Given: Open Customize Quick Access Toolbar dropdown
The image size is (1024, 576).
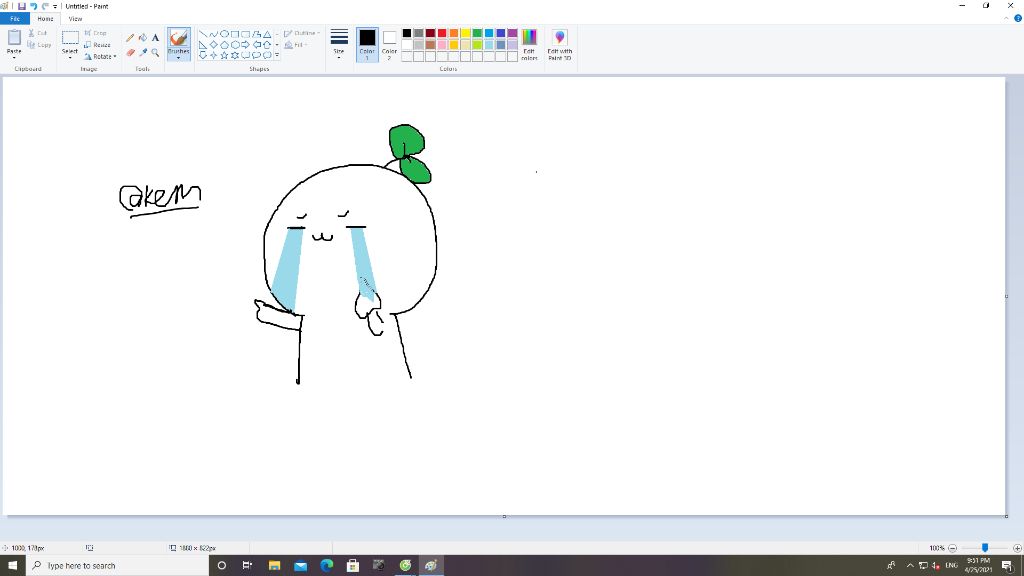Looking at the screenshot, I should pos(55,6).
